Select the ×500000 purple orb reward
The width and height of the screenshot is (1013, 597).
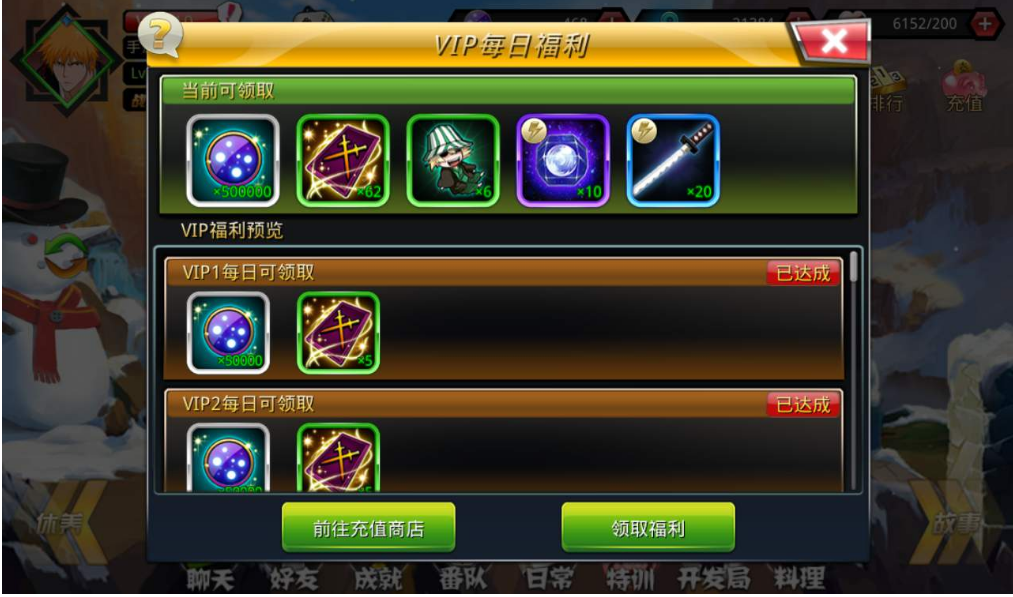[x=233, y=160]
